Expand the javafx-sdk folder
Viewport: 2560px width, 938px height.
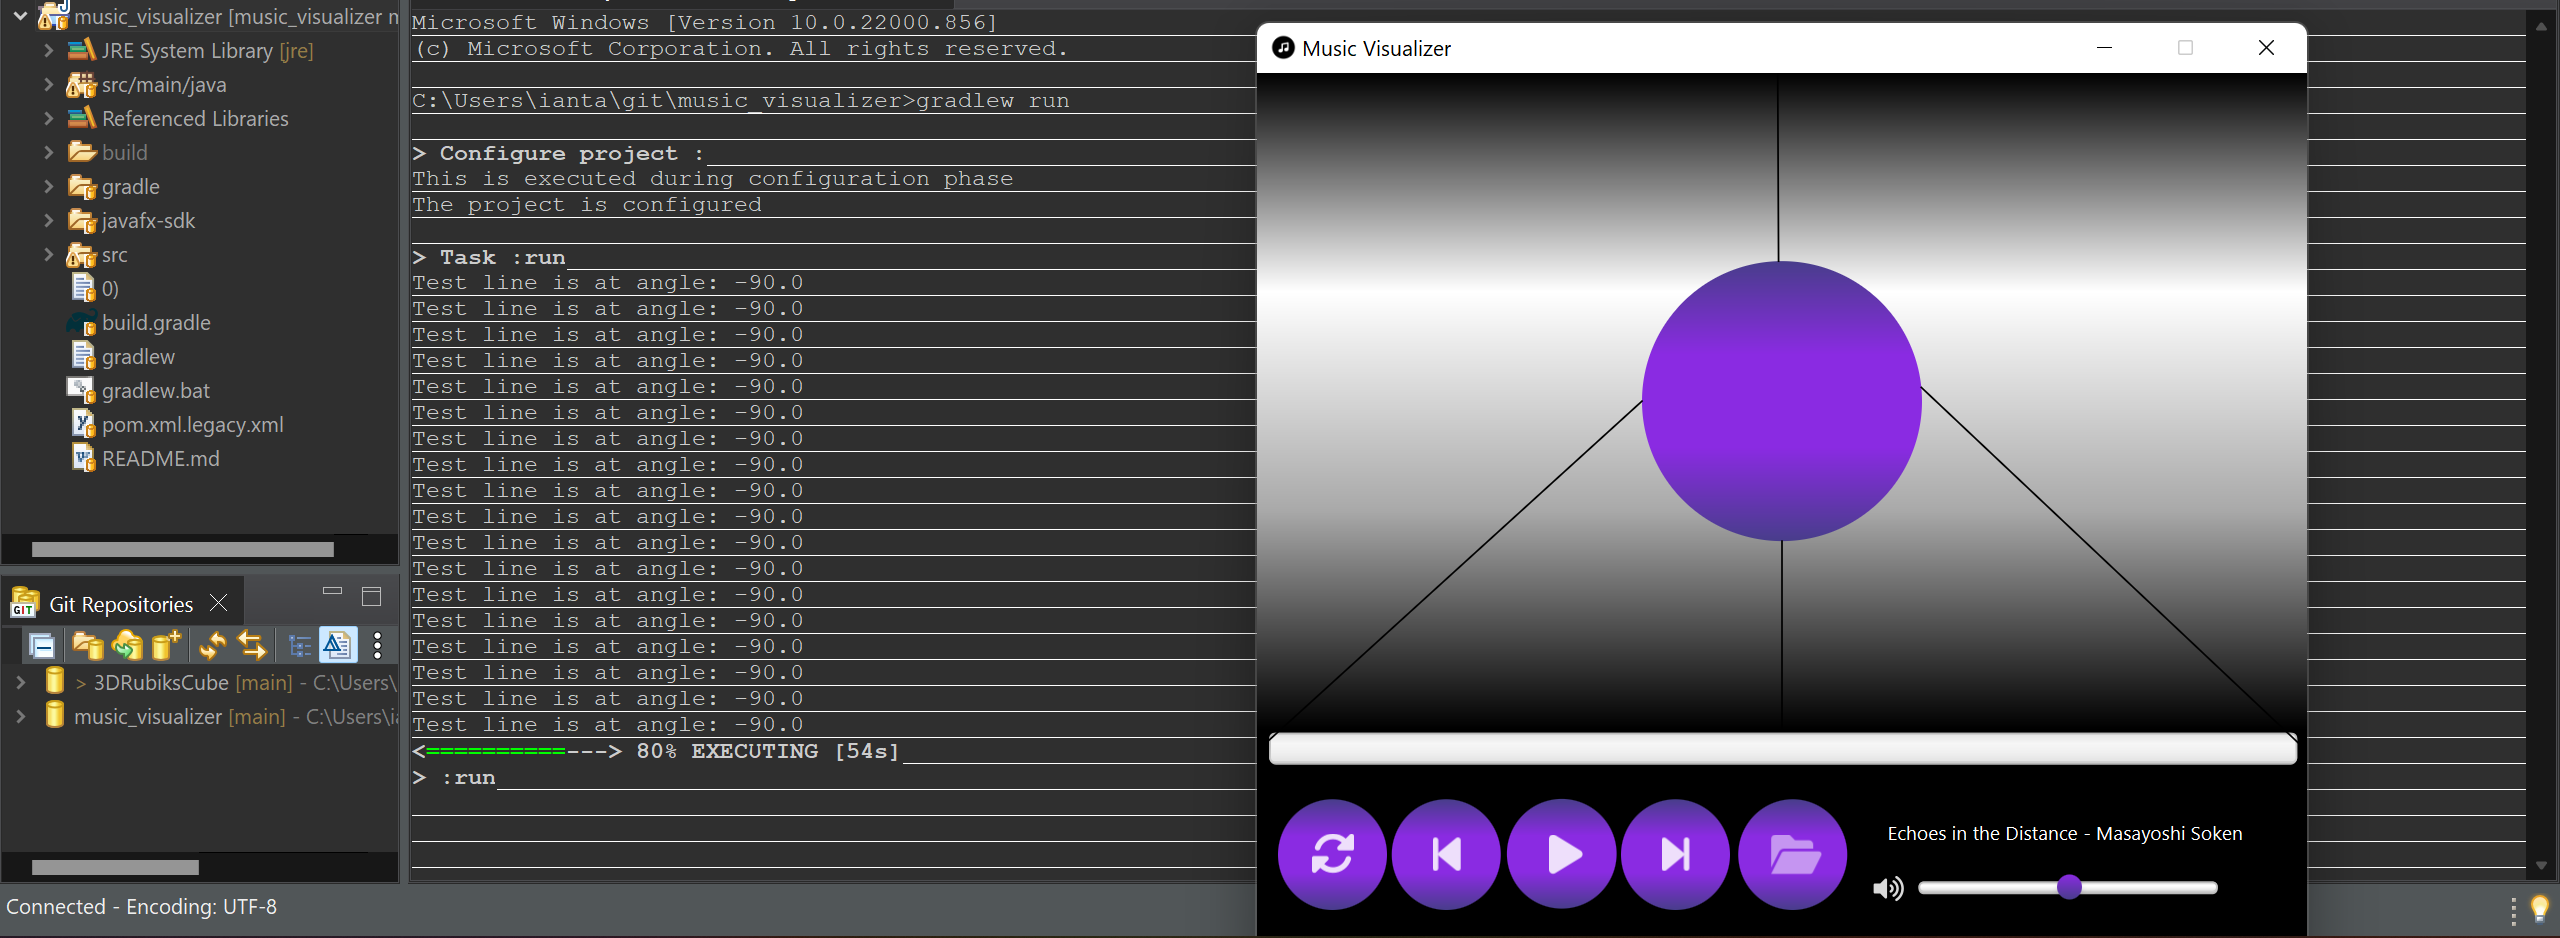click(x=48, y=220)
